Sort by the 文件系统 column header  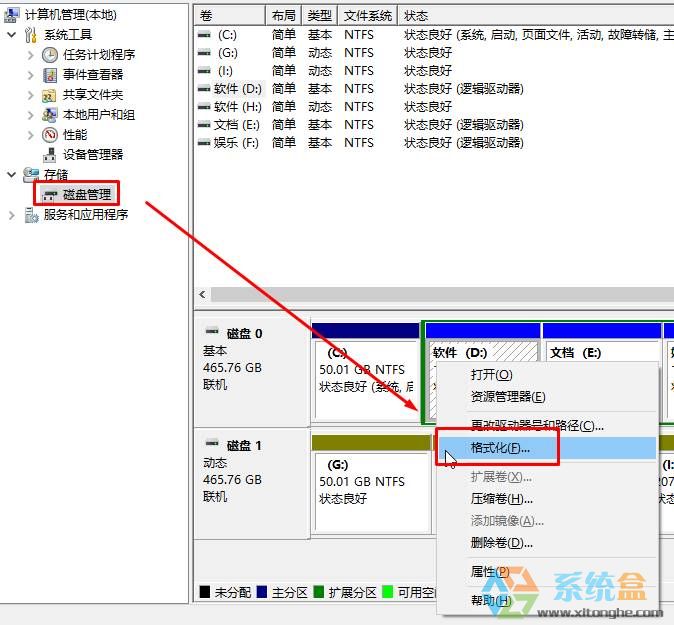click(x=368, y=16)
